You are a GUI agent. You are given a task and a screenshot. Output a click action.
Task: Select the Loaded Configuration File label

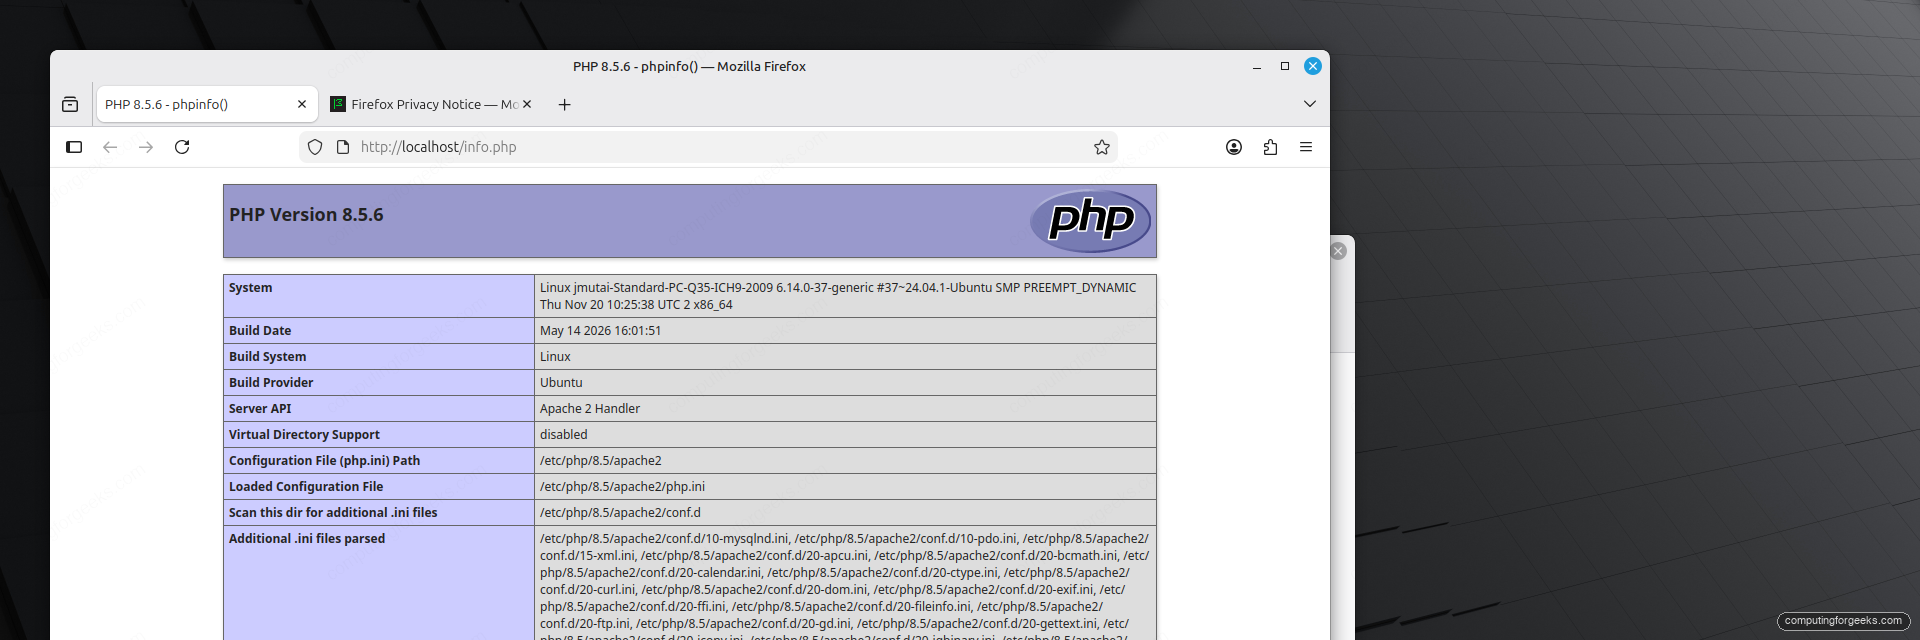coord(306,487)
